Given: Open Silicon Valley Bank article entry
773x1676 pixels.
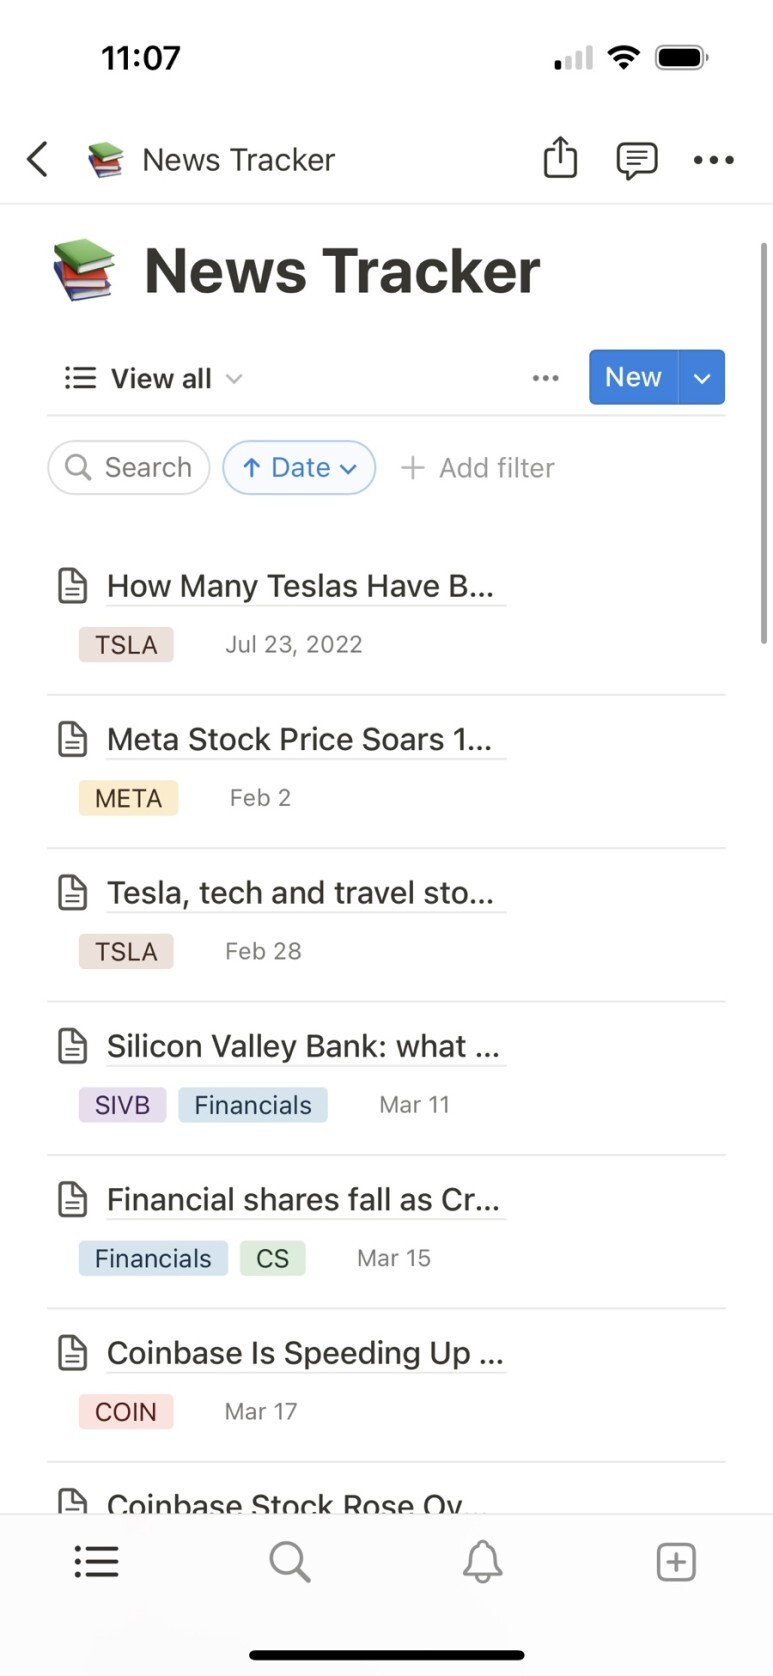Looking at the screenshot, I should 303,1046.
